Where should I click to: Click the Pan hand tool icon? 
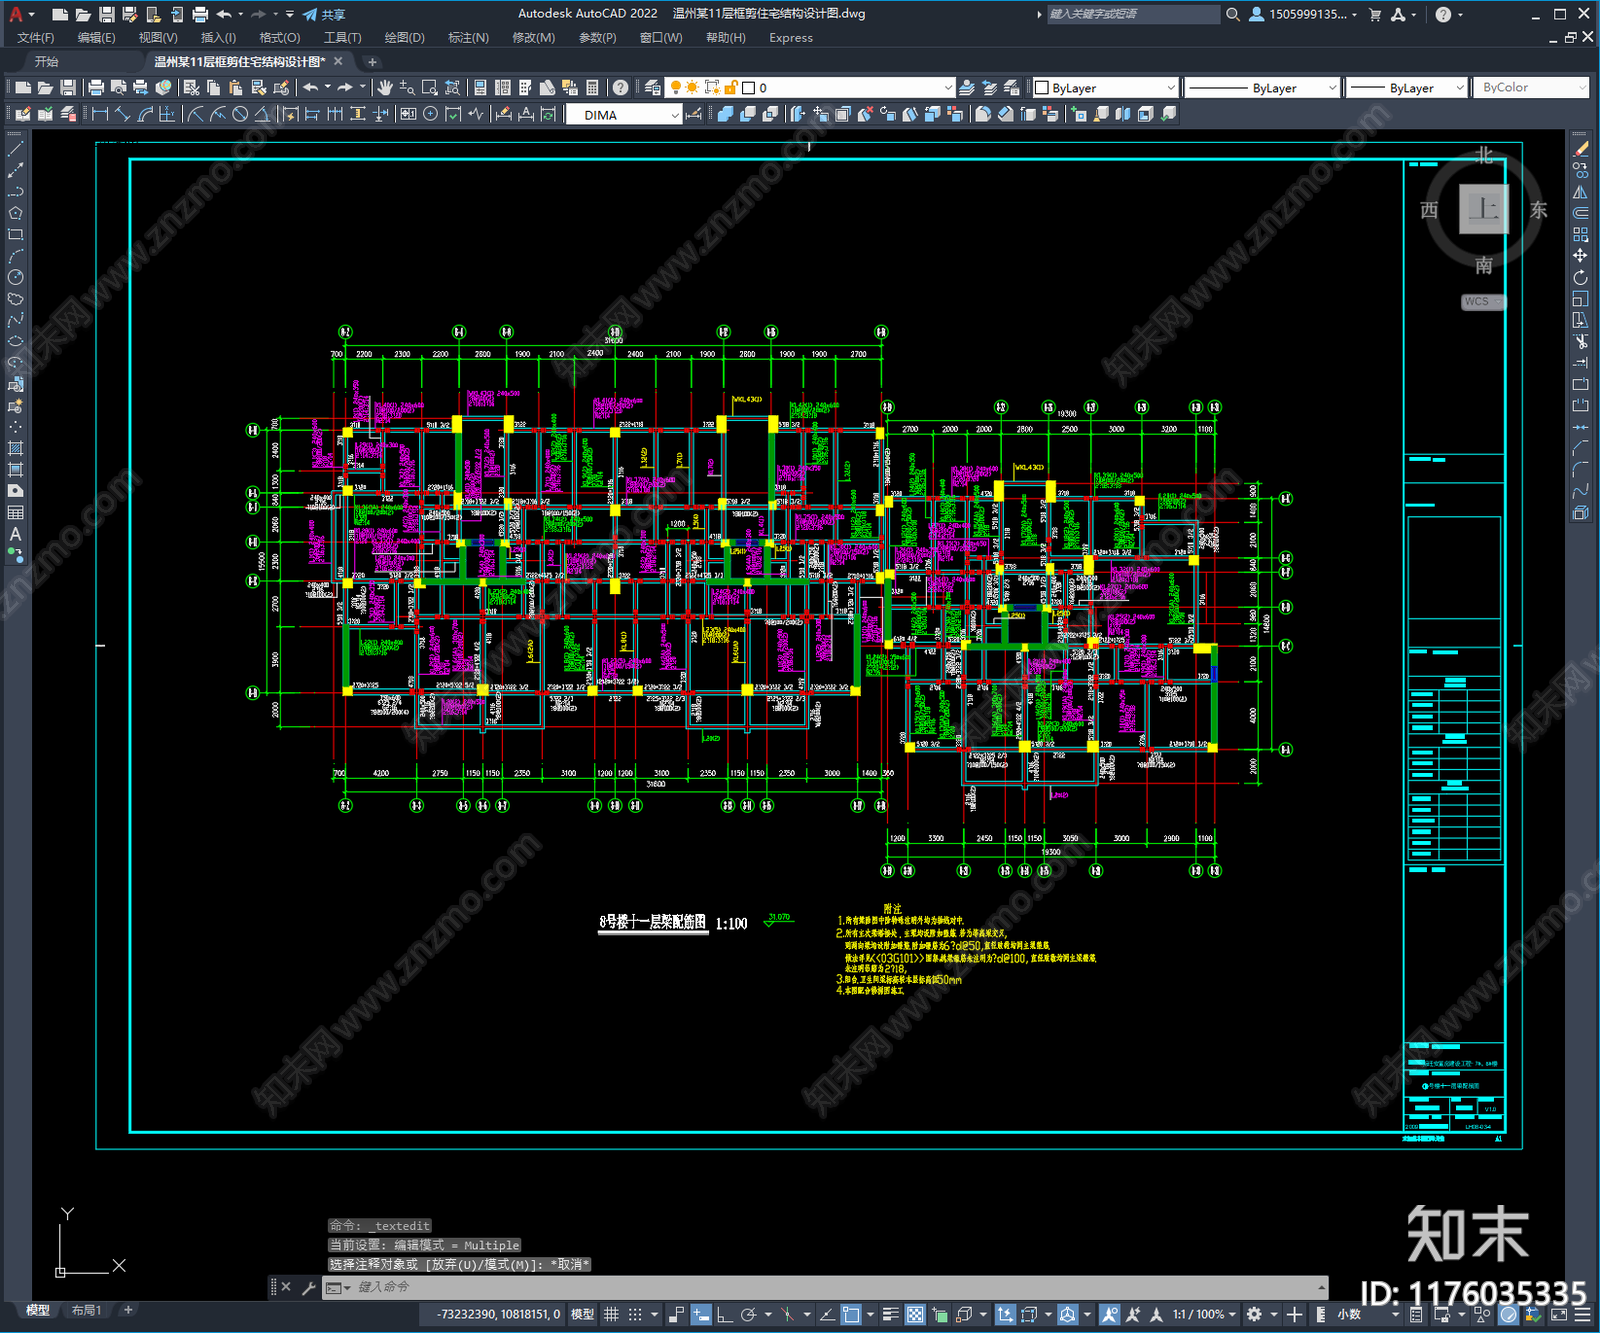pos(385,88)
